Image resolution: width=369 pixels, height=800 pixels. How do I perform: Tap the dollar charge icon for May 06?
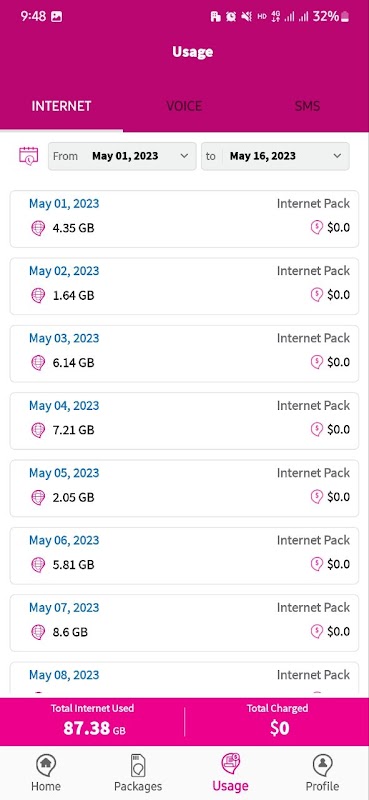coord(316,564)
